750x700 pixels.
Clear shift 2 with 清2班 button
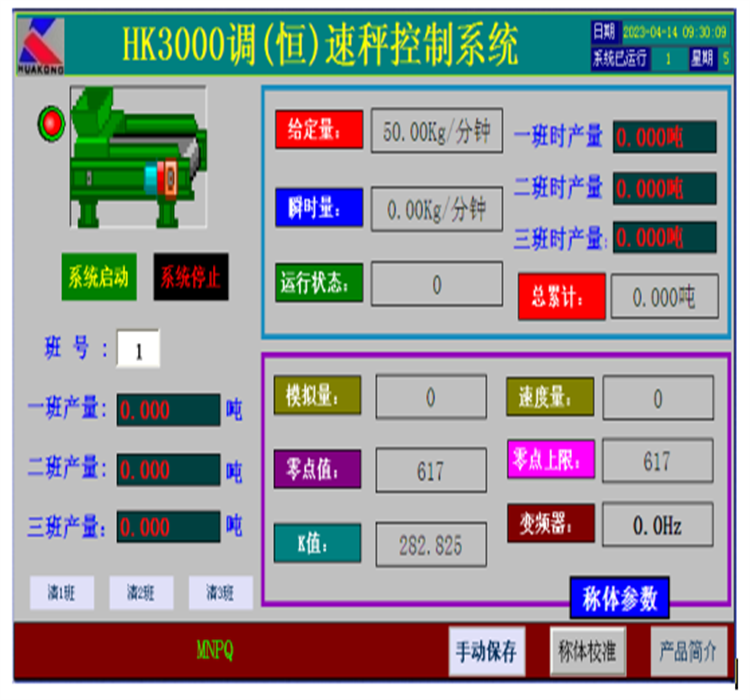tap(141, 593)
